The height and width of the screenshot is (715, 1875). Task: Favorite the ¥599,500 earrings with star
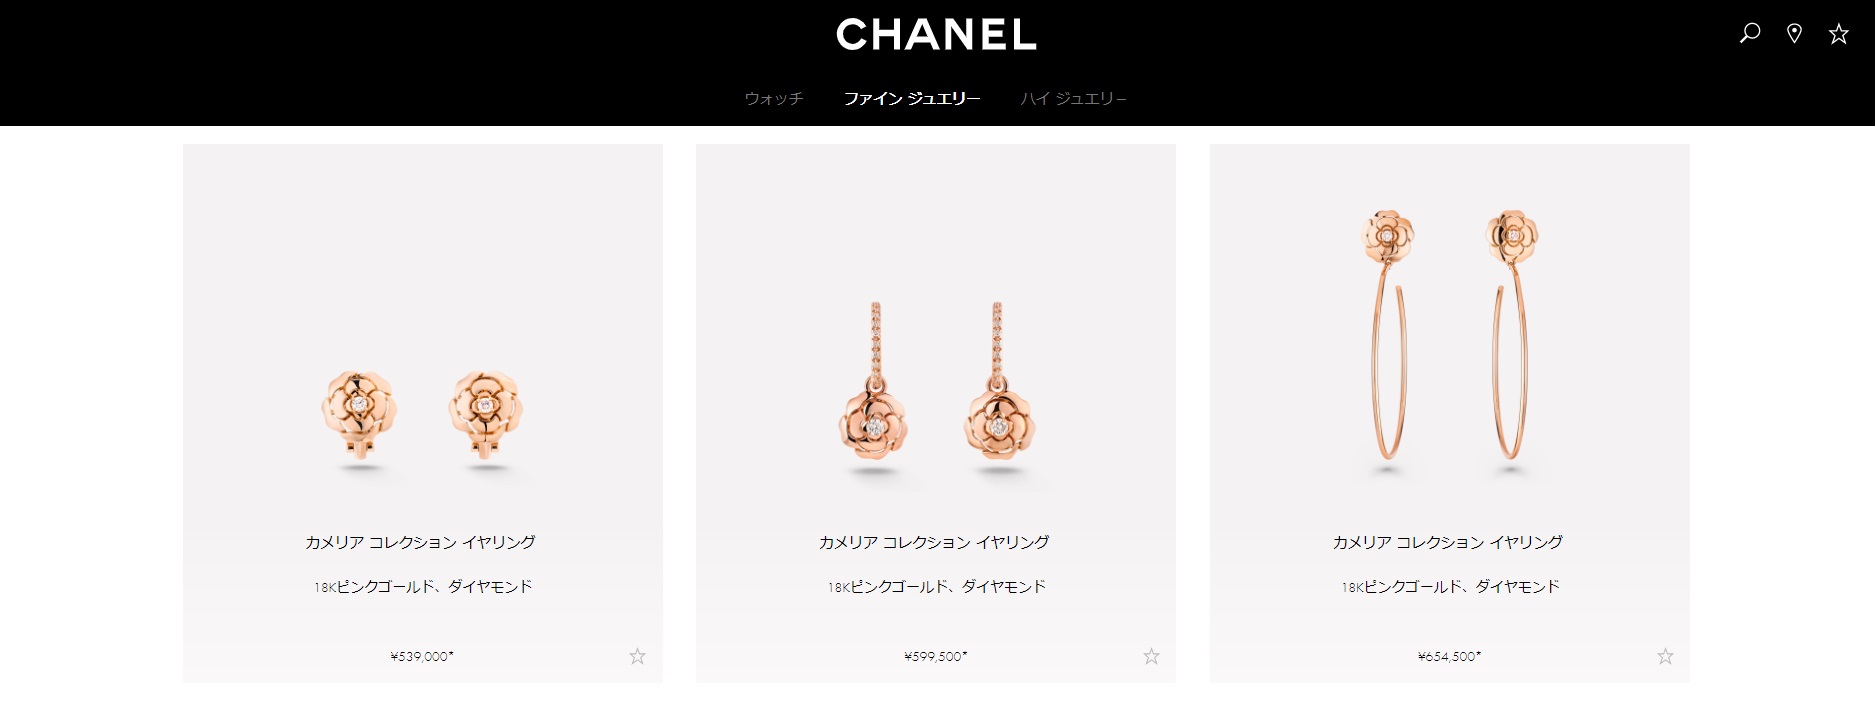pos(1151,656)
